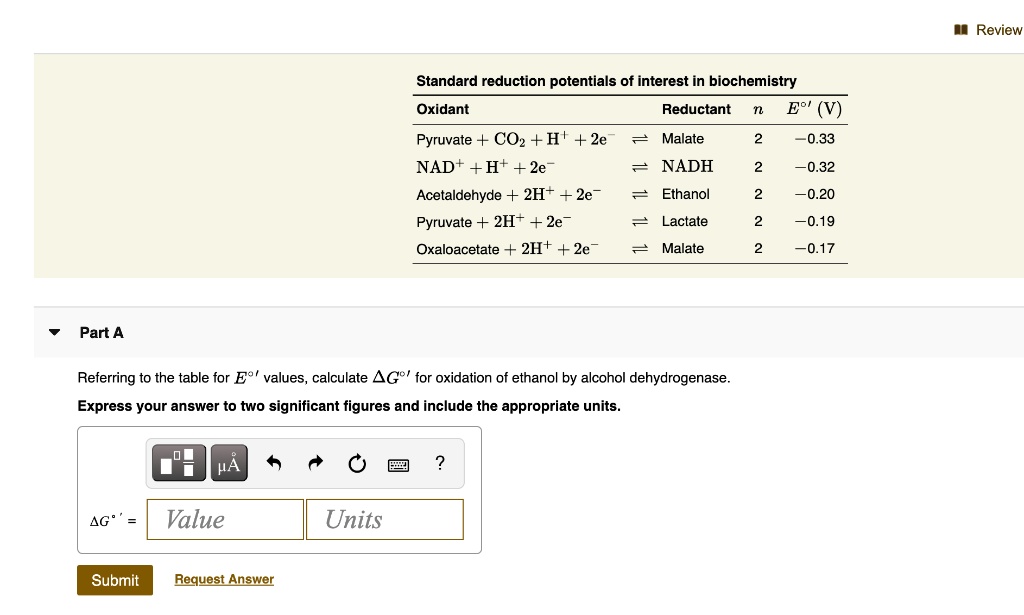Select the Value input field

(x=224, y=519)
